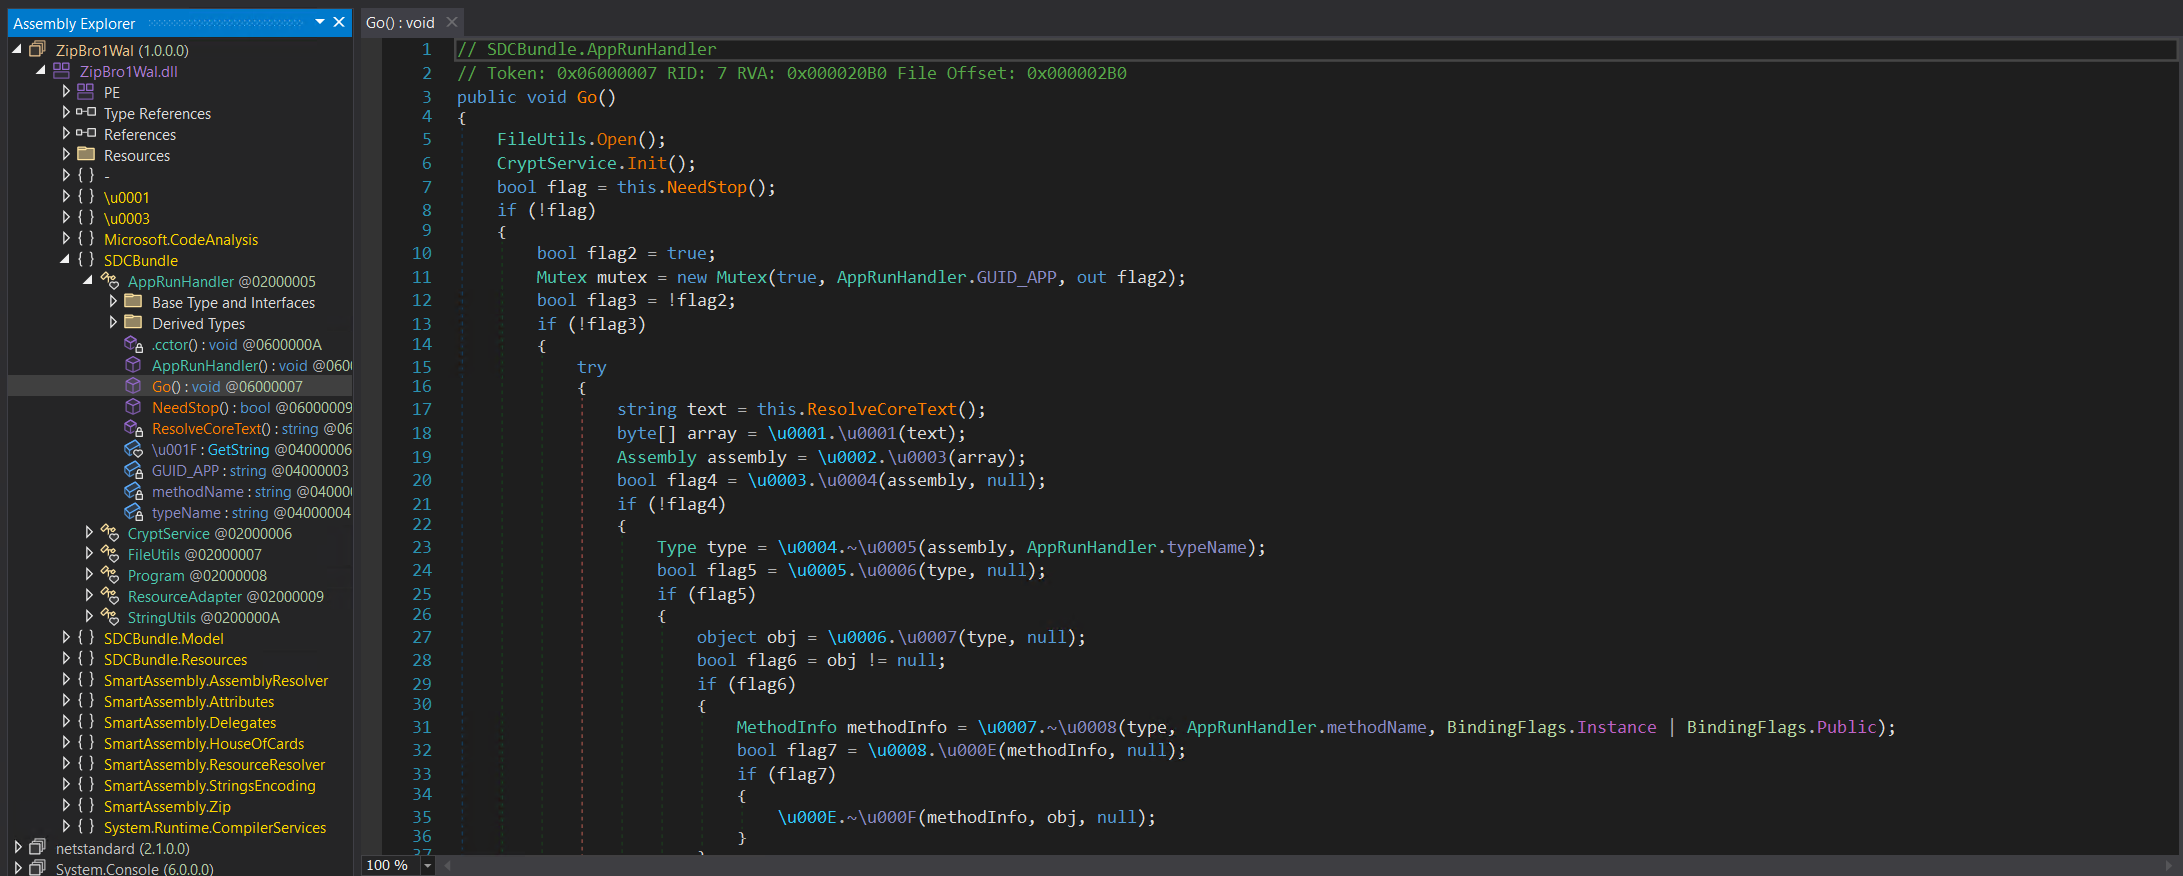
Task: Open the Assembly Explorer panel options dropdown arrow
Action: click(319, 22)
